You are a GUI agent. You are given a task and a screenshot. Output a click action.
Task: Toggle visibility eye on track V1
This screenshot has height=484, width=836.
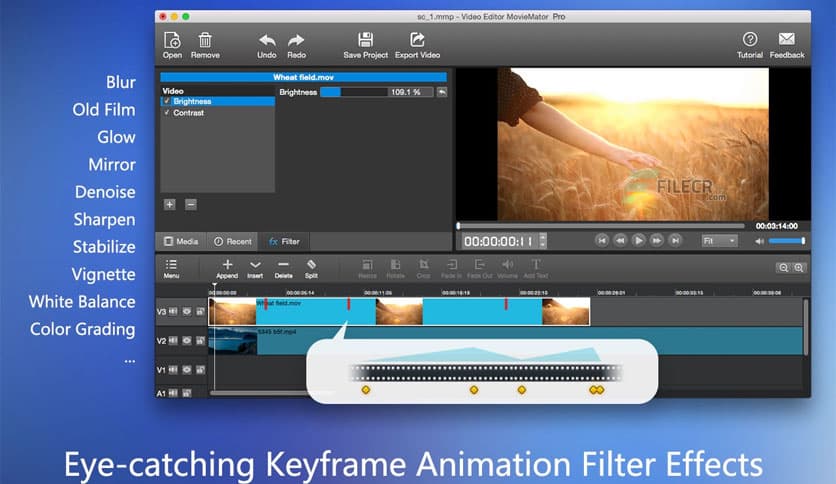[x=187, y=369]
